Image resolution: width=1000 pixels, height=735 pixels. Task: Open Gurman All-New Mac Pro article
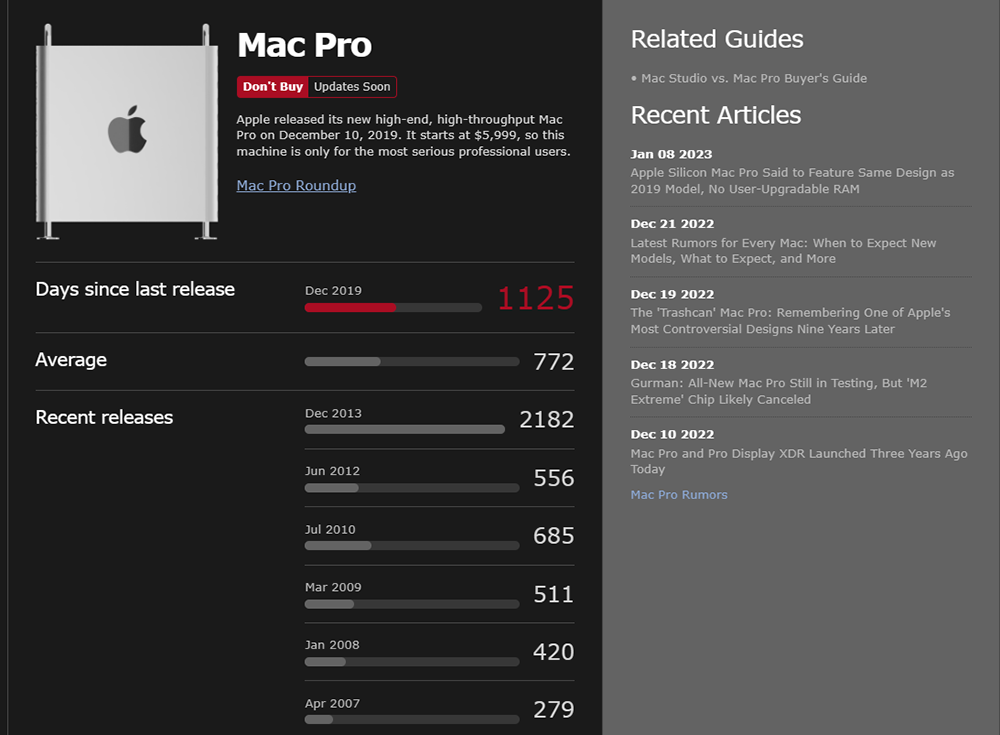coord(779,391)
